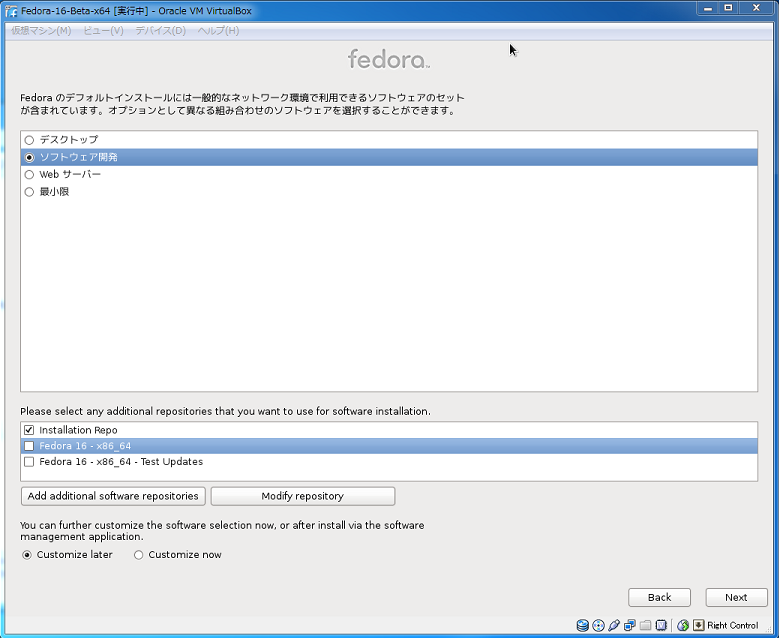
Task: Click the hard disk activity status icon
Action: pos(582,625)
